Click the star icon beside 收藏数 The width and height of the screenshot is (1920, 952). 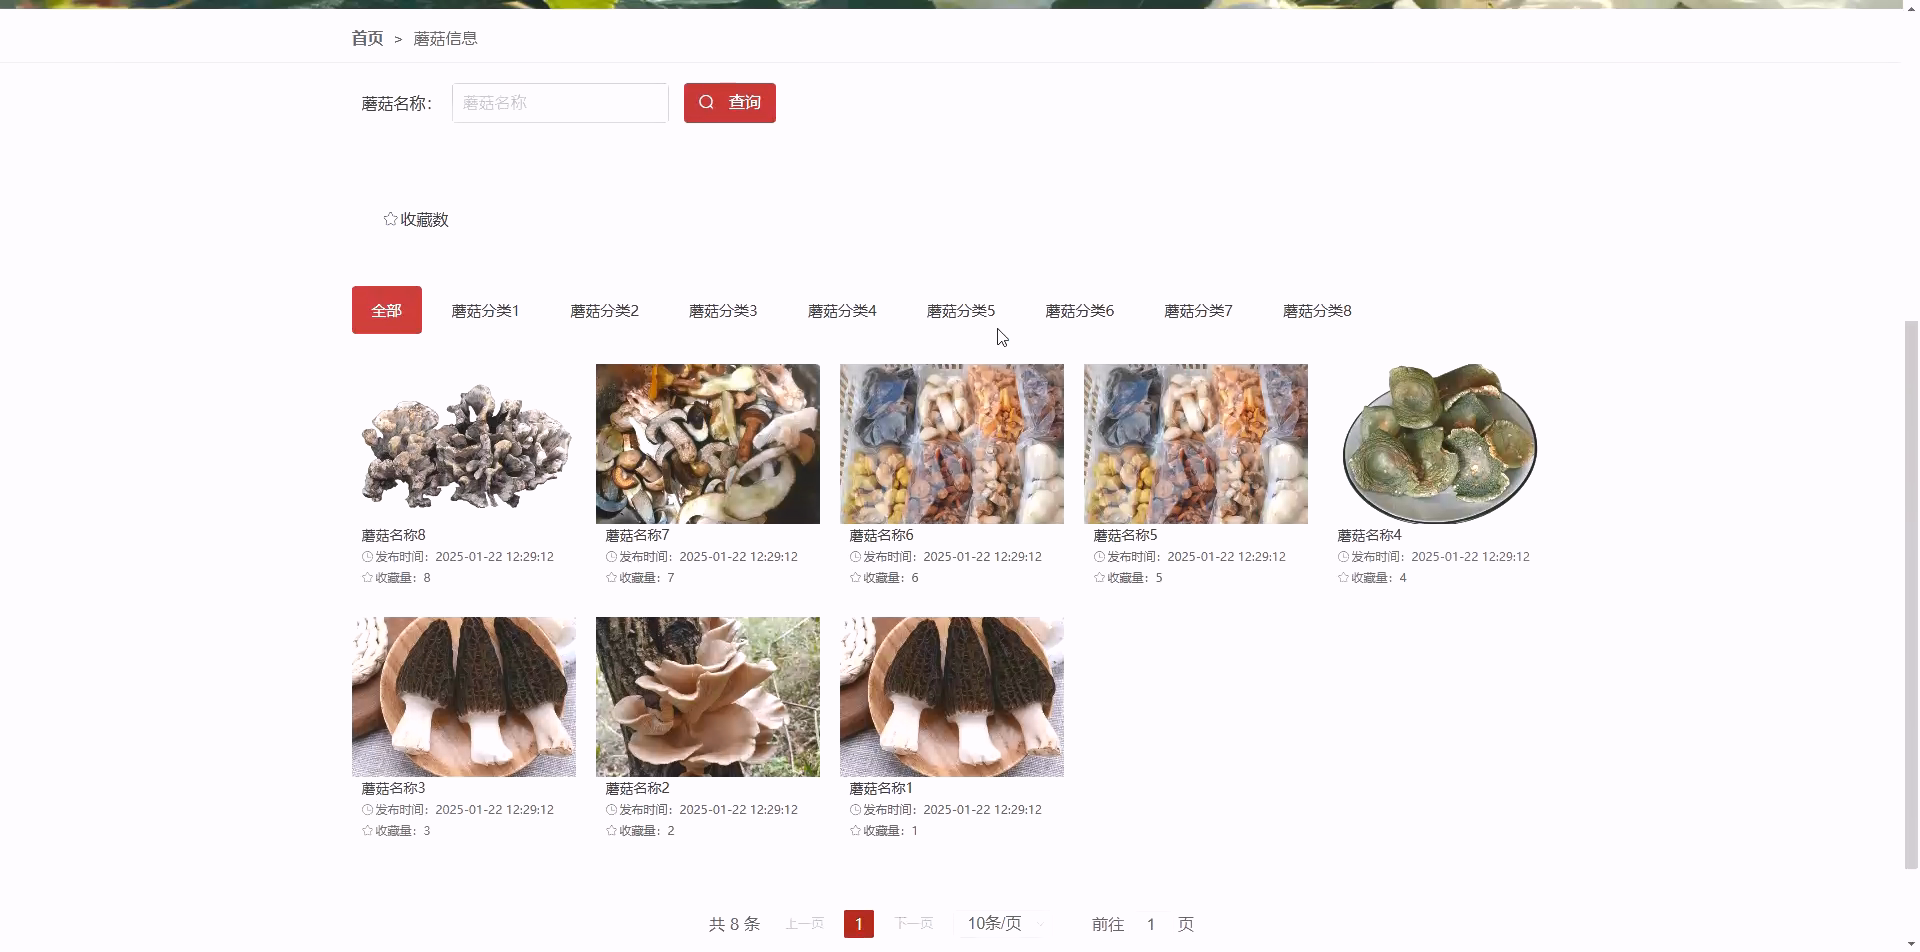point(390,219)
